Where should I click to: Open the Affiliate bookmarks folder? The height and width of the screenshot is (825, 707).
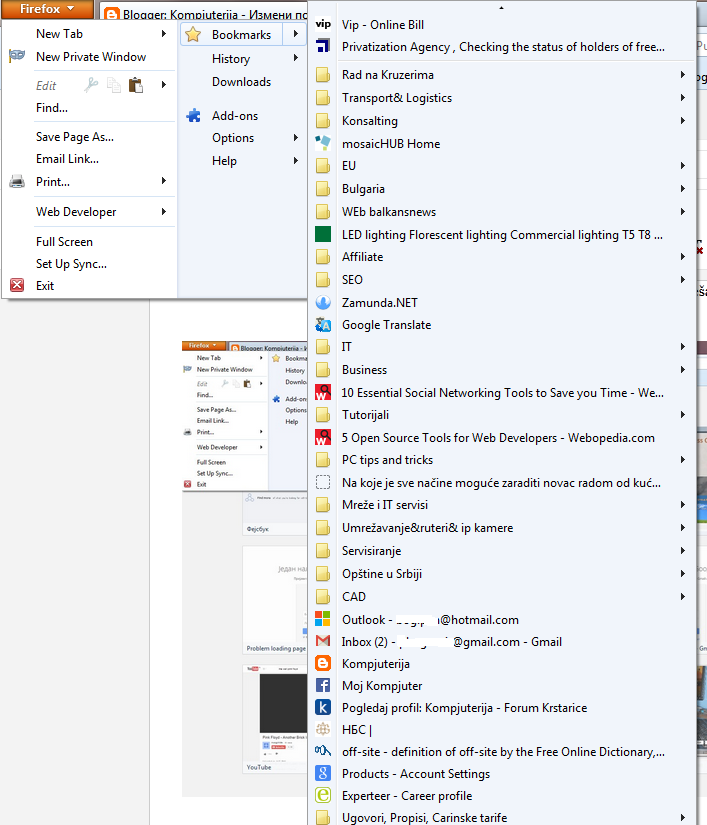502,257
